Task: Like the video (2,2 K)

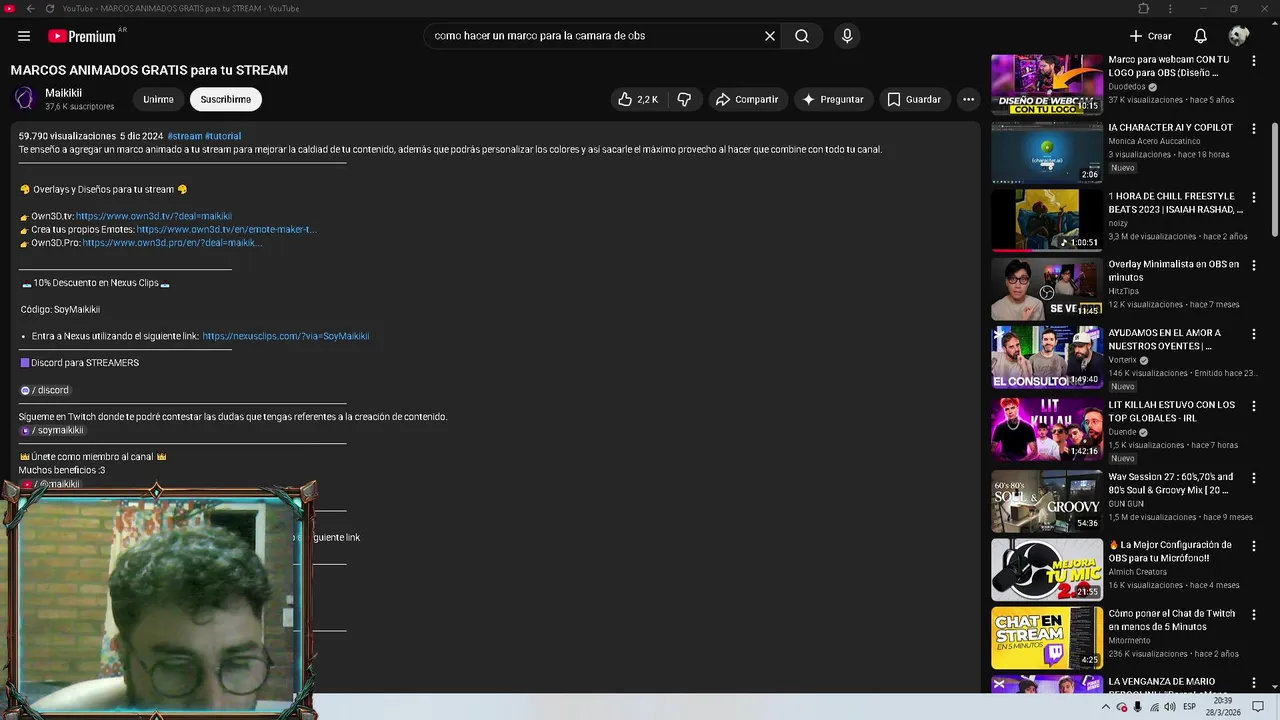Action: (x=638, y=99)
